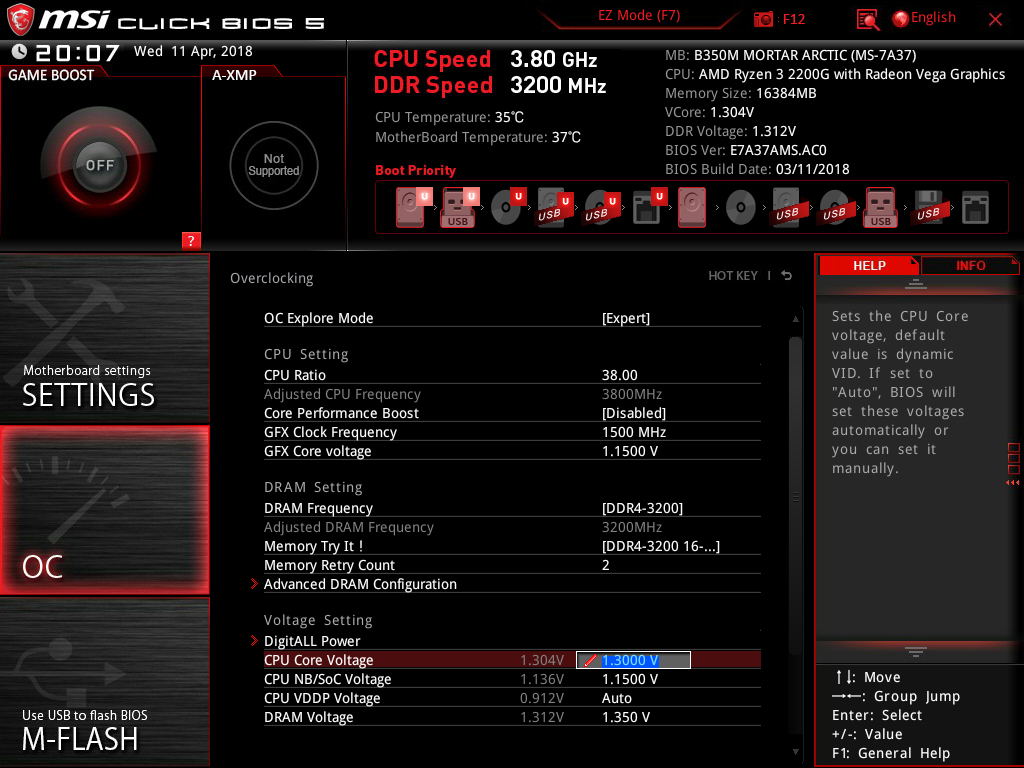Select DRAM Voltage 1.350 V value
This screenshot has height=768, width=1024.
click(x=626, y=717)
